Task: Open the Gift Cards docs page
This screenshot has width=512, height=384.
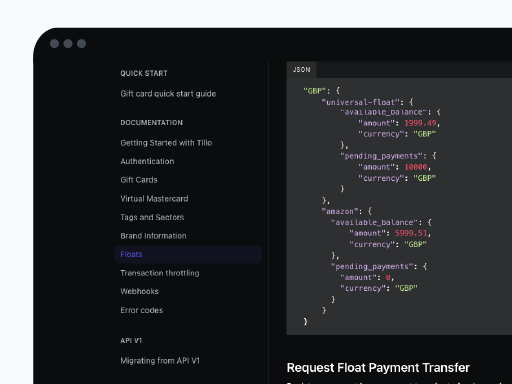Action: [x=139, y=180]
